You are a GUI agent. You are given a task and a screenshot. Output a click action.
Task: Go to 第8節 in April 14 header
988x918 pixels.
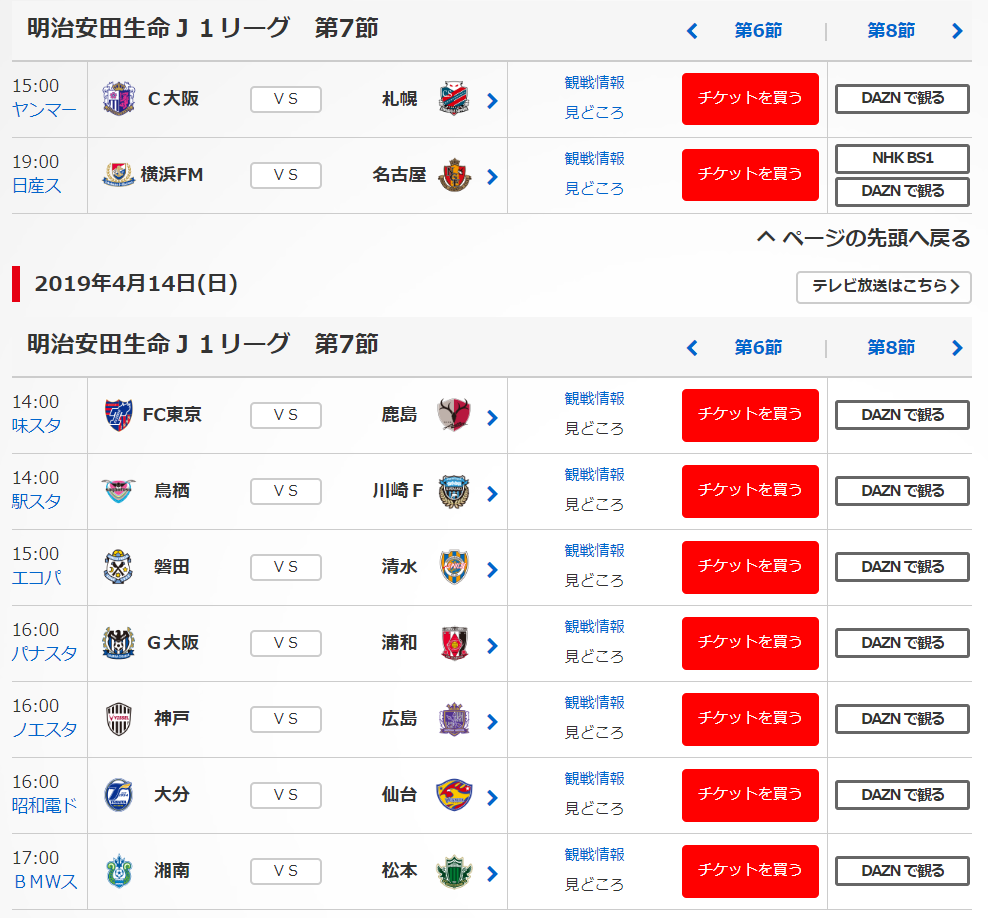pyautogui.click(x=891, y=347)
